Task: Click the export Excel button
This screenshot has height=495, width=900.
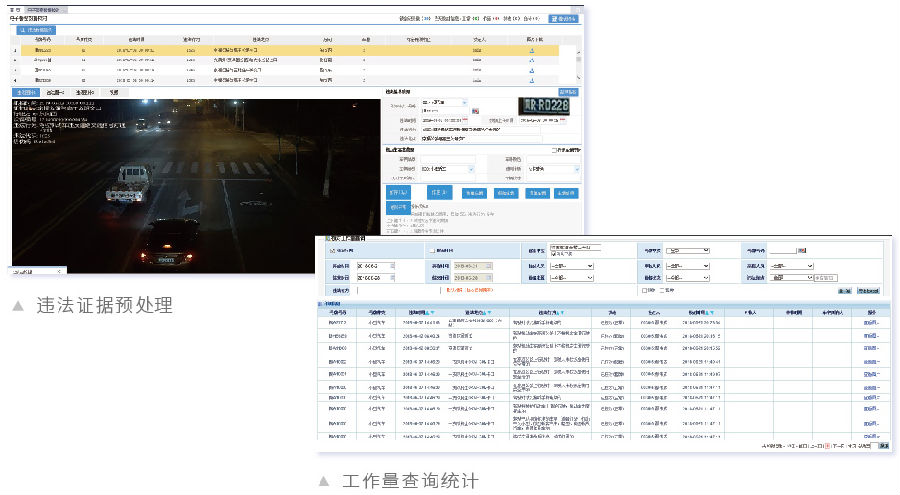Action: (x=868, y=291)
